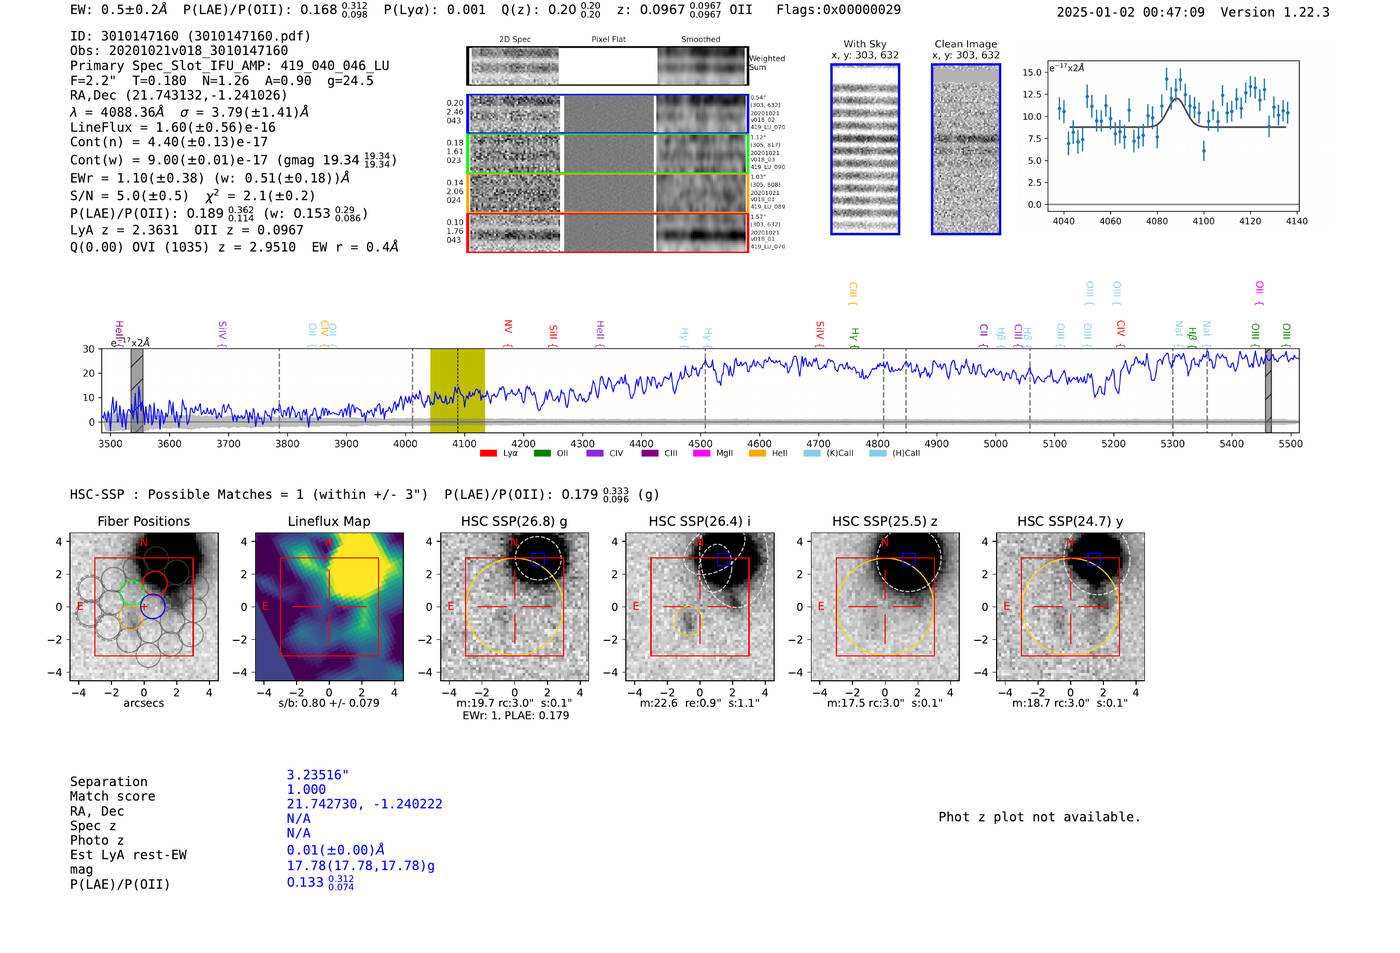Image resolution: width=1400 pixels, height=953 pixels.
Task: Click the purple CIV legend swatch
Action: click(x=595, y=453)
